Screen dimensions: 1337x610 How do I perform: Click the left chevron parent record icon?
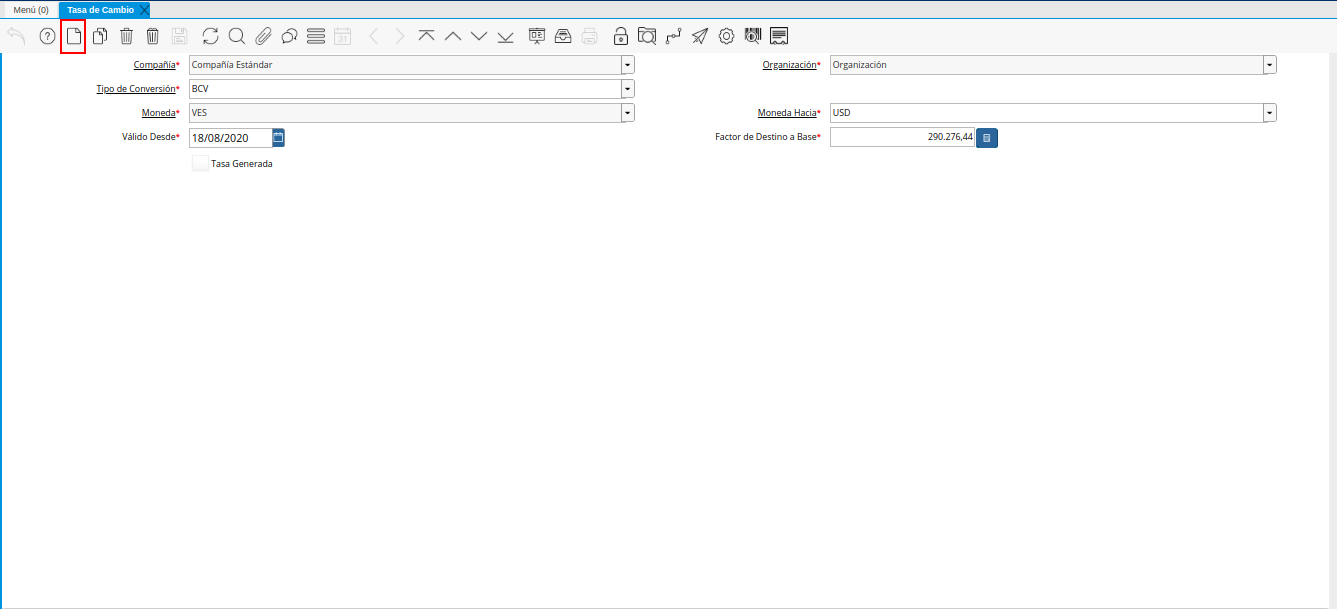tap(374, 37)
